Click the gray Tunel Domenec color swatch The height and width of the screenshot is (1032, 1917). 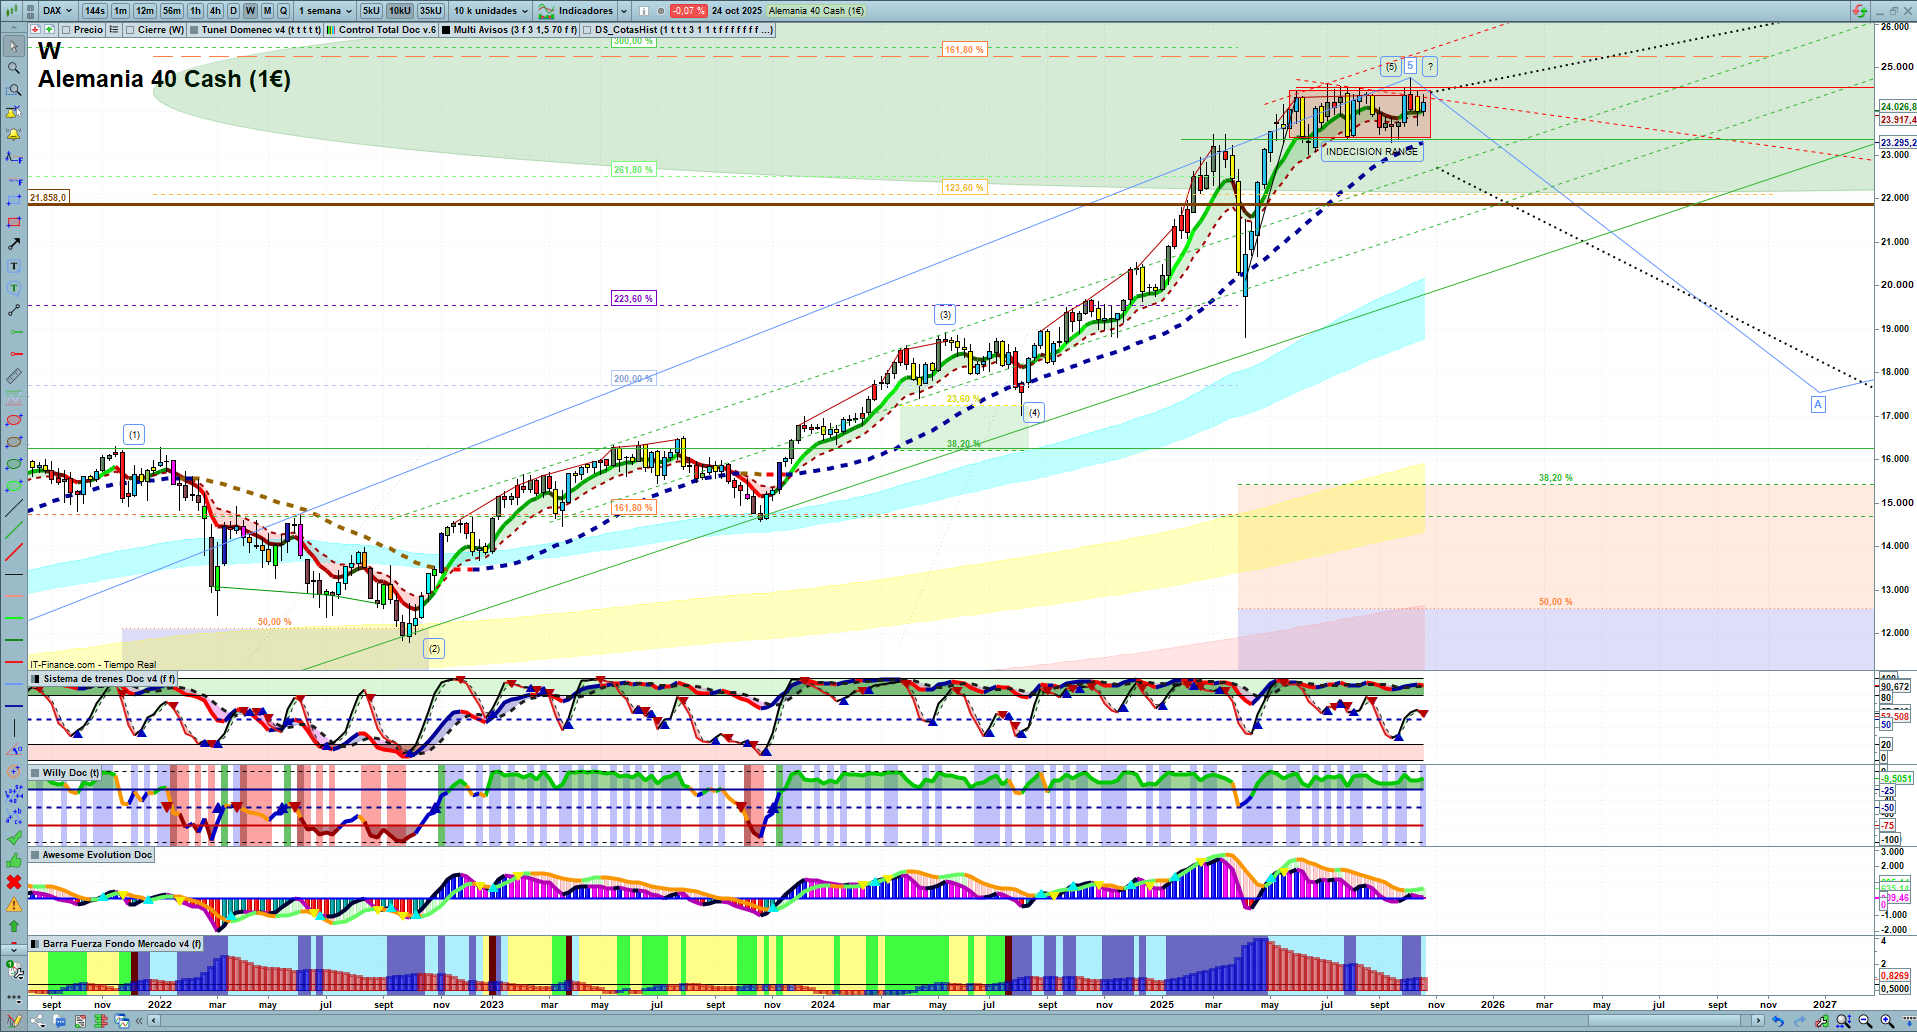coord(195,30)
